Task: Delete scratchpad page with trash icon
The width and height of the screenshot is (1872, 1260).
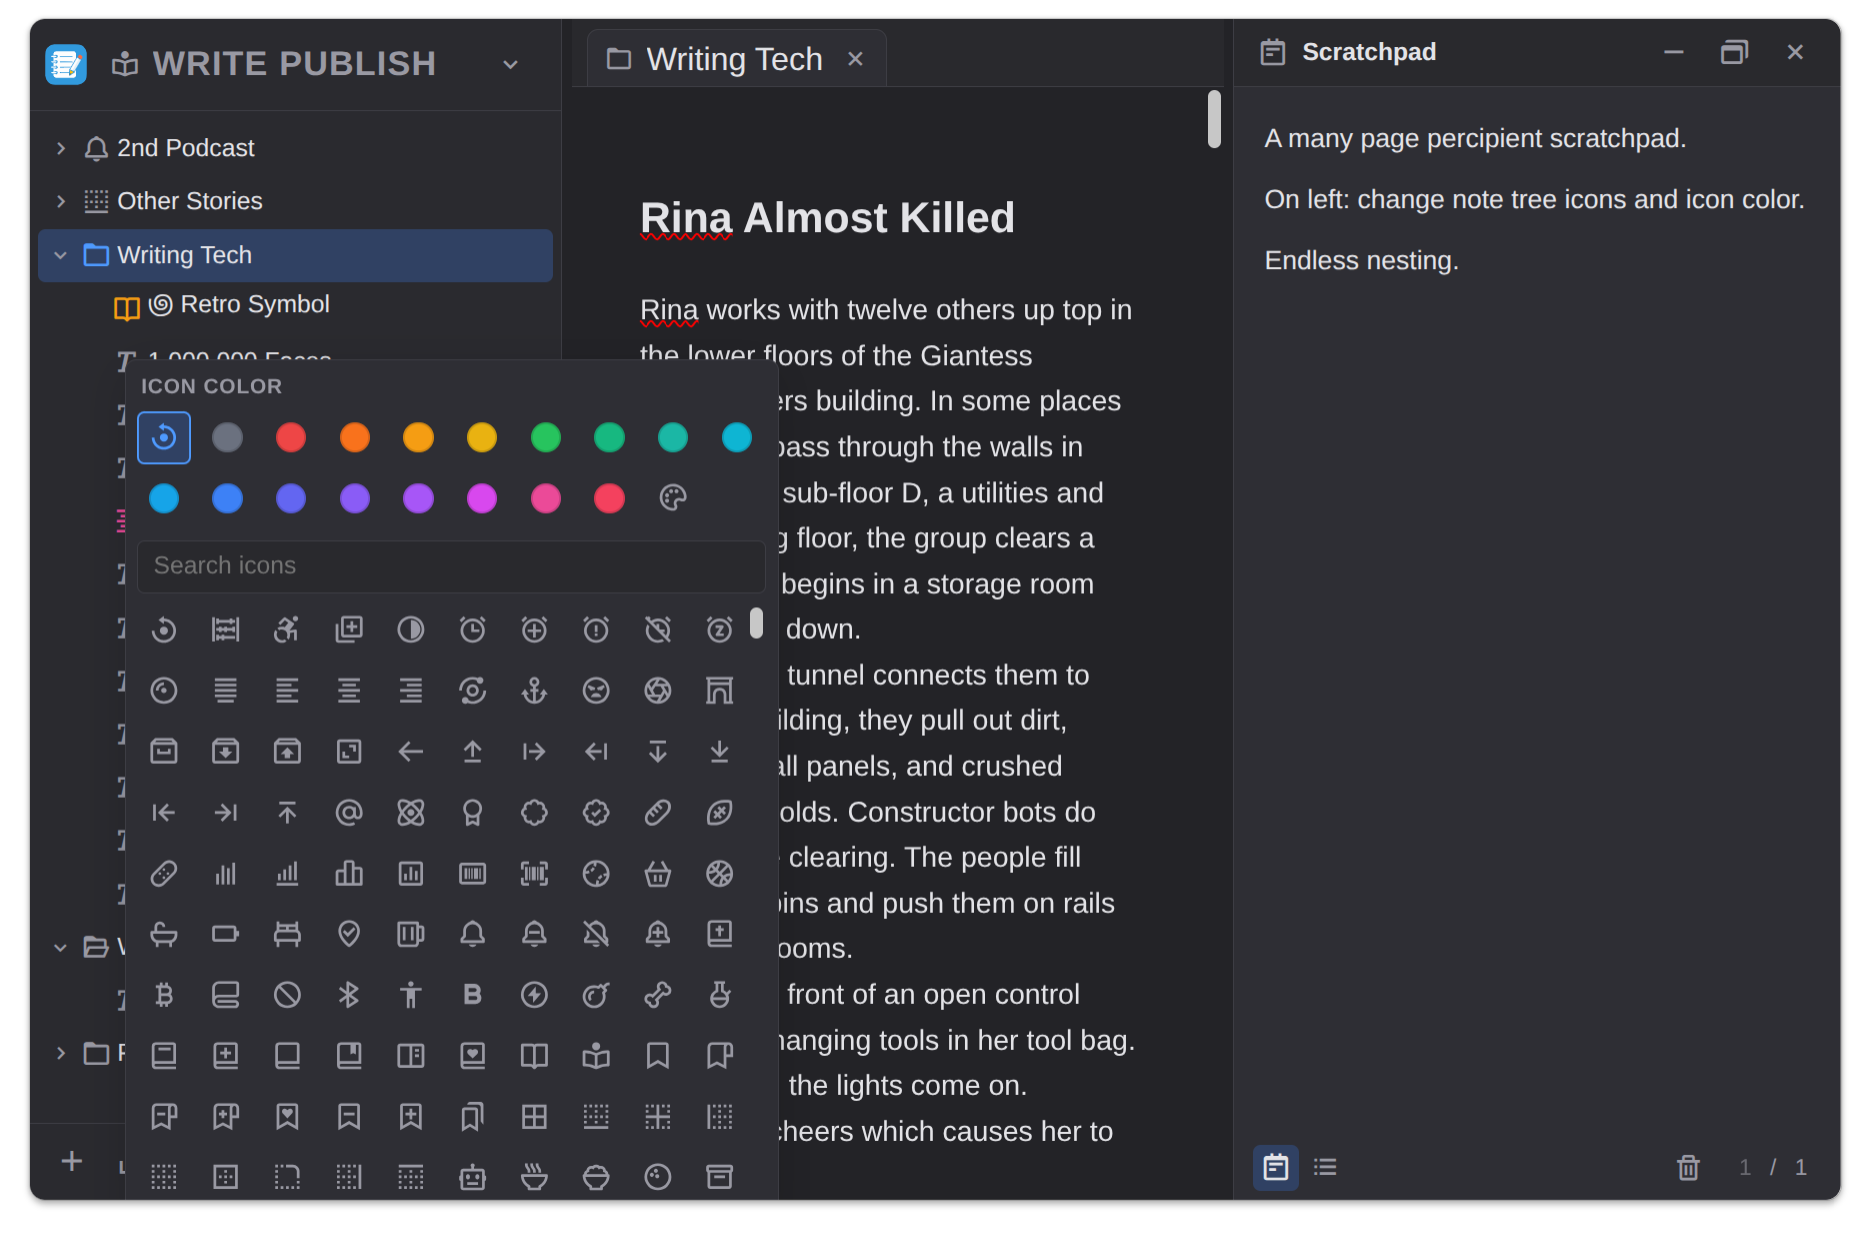Action: [x=1688, y=1167]
